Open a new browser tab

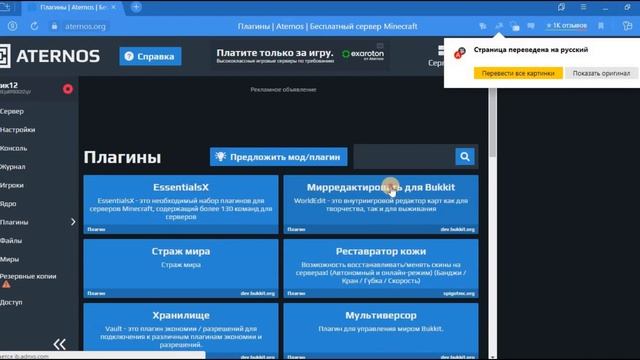pos(136,7)
